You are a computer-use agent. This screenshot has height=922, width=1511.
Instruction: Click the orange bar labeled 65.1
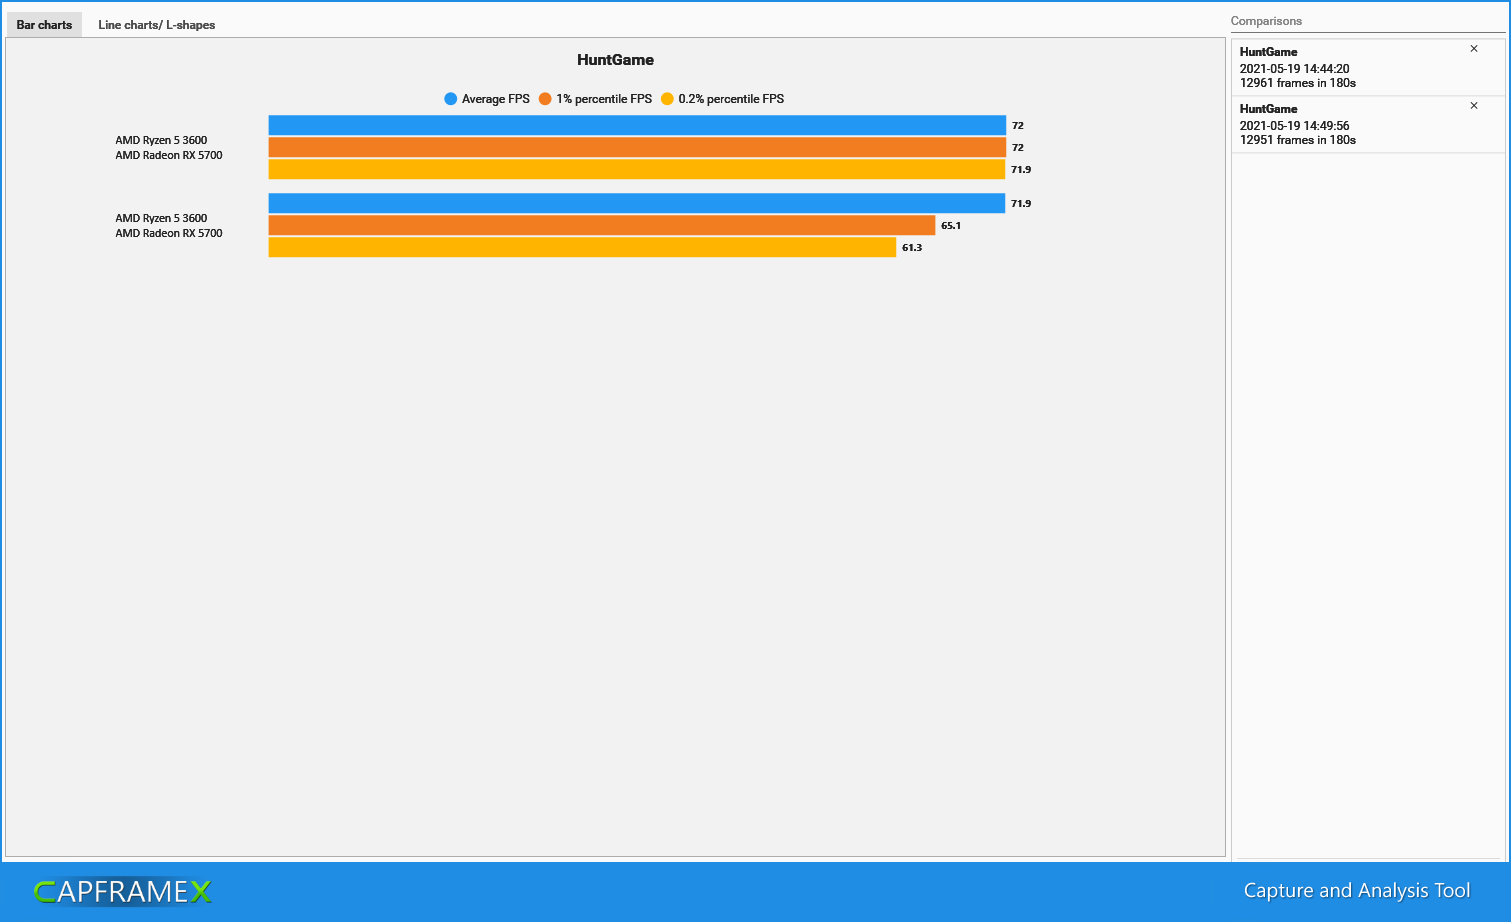[602, 225]
